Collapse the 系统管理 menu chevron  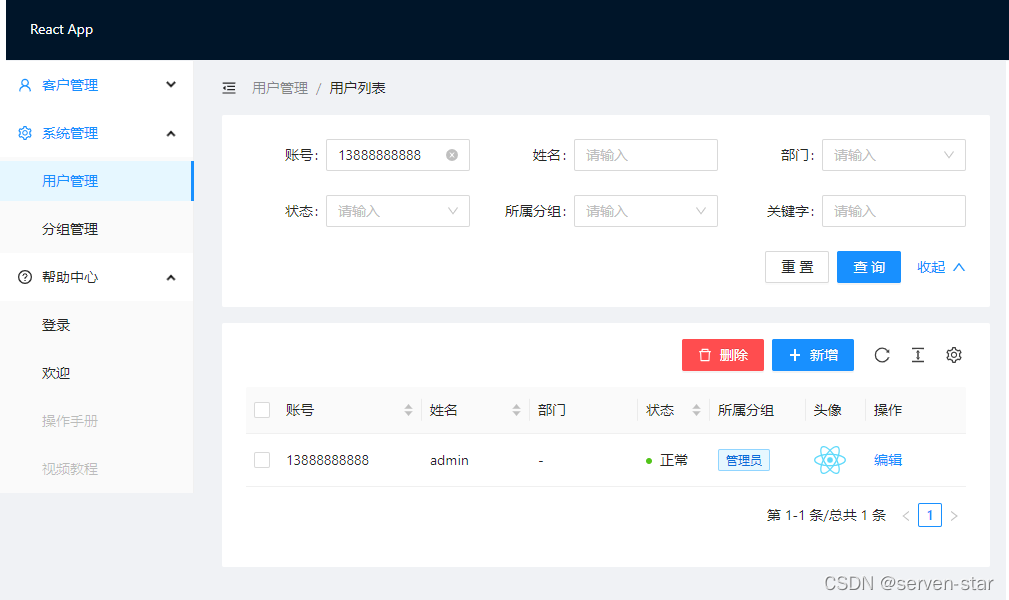171,133
